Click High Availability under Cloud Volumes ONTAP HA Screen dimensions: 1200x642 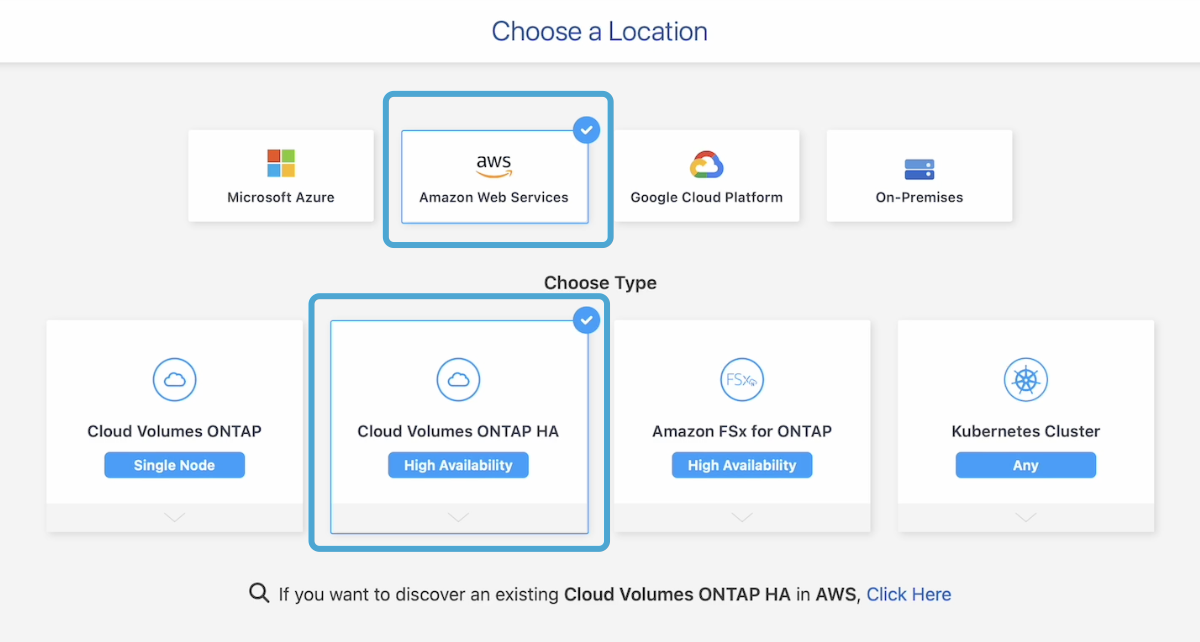coord(458,465)
